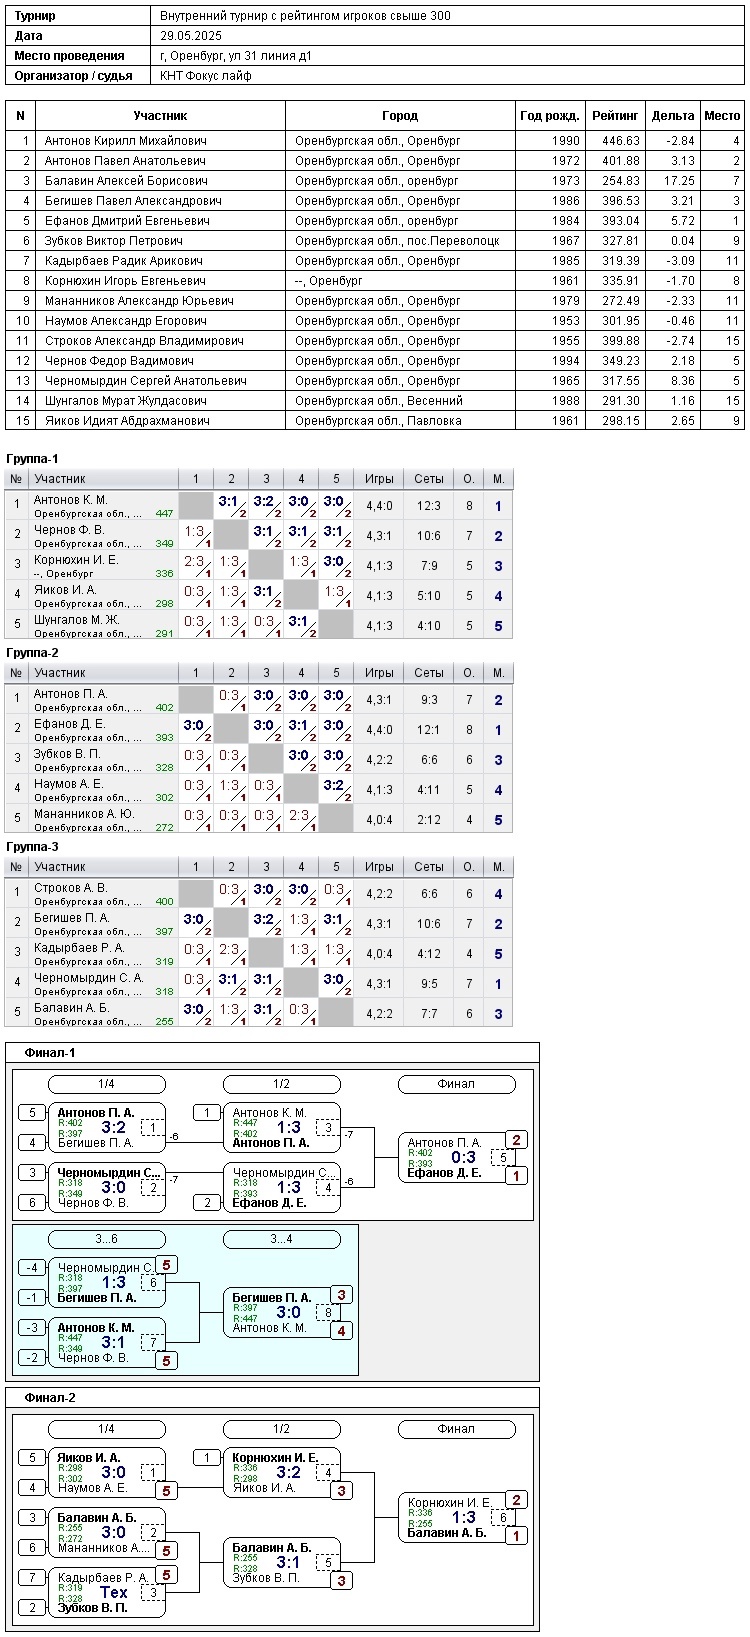Click Шунгалов Мурат Жулдасович in participants table
This screenshot has height=1637, width=750.
tap(125, 401)
